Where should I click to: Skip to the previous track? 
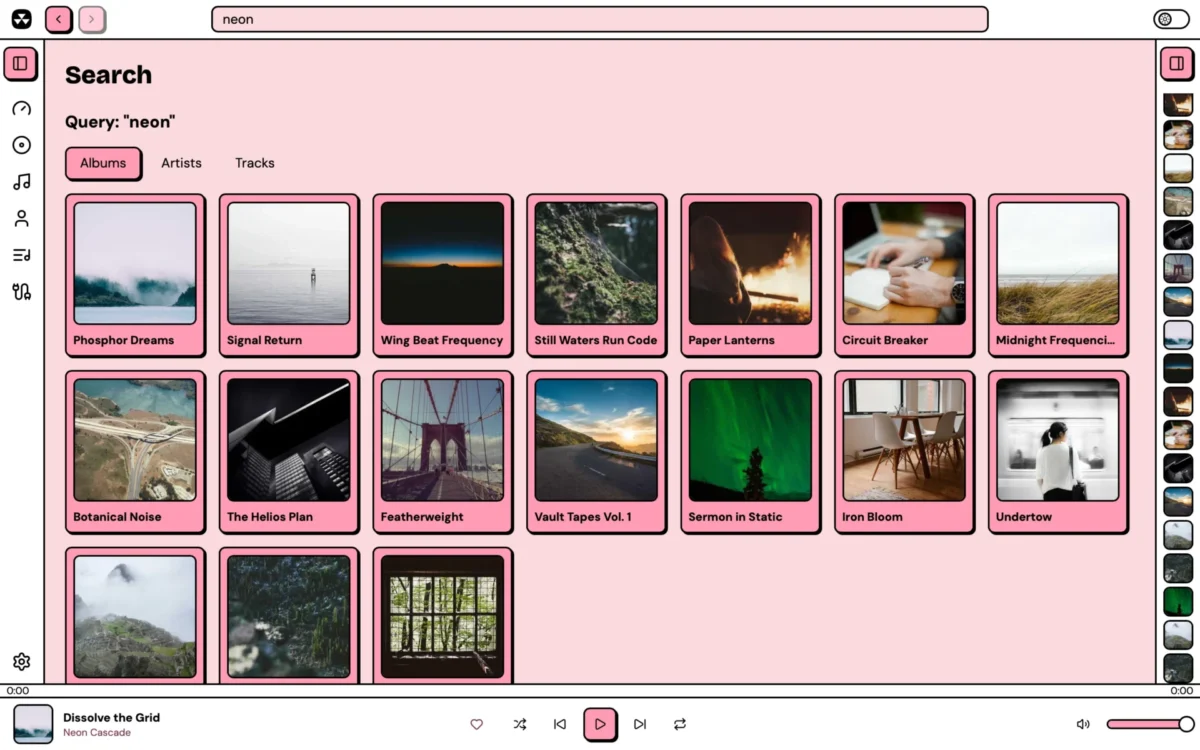click(x=560, y=724)
